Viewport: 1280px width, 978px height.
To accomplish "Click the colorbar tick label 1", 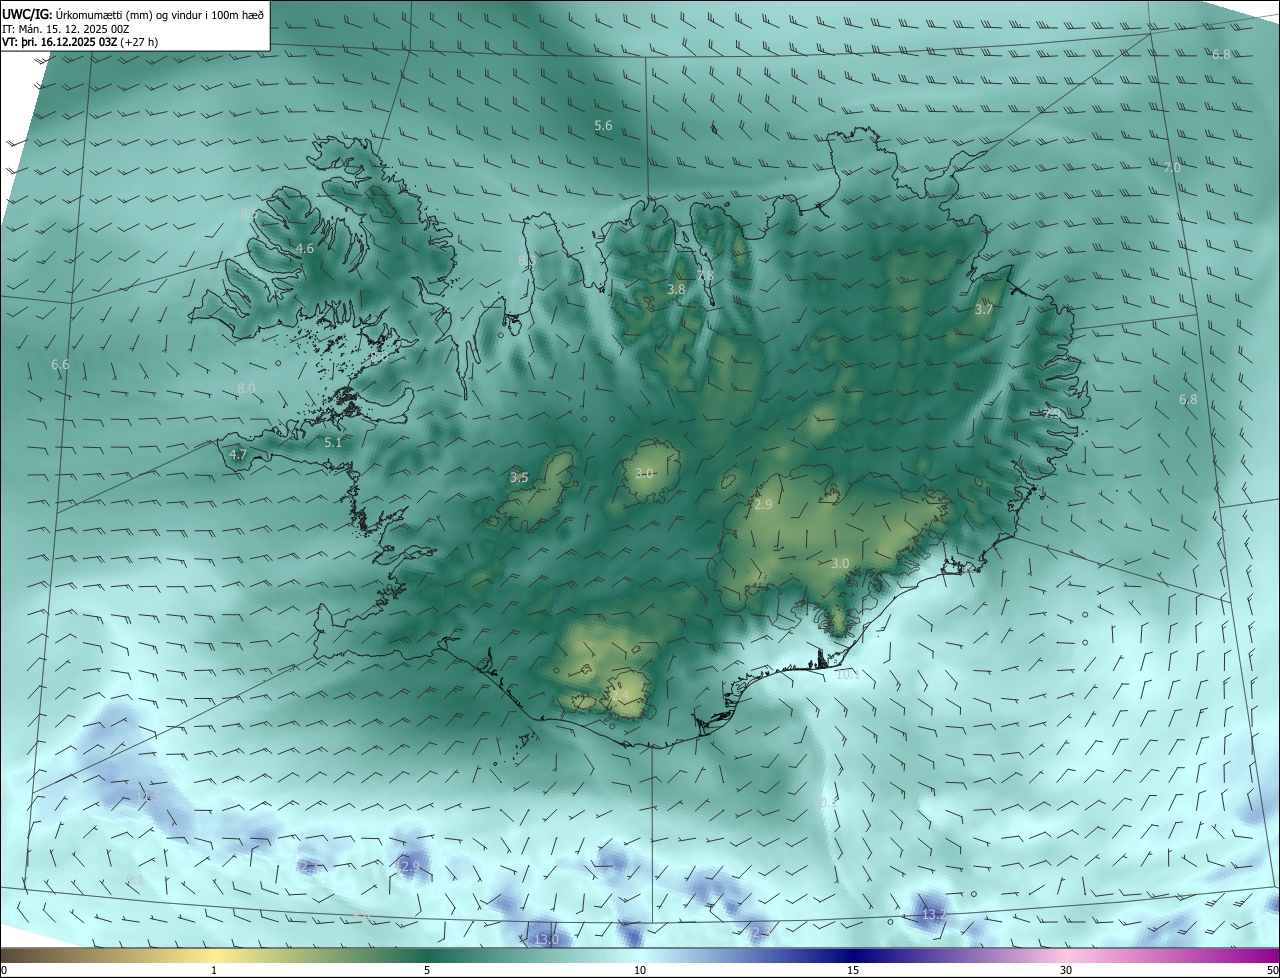I will 214,970.
